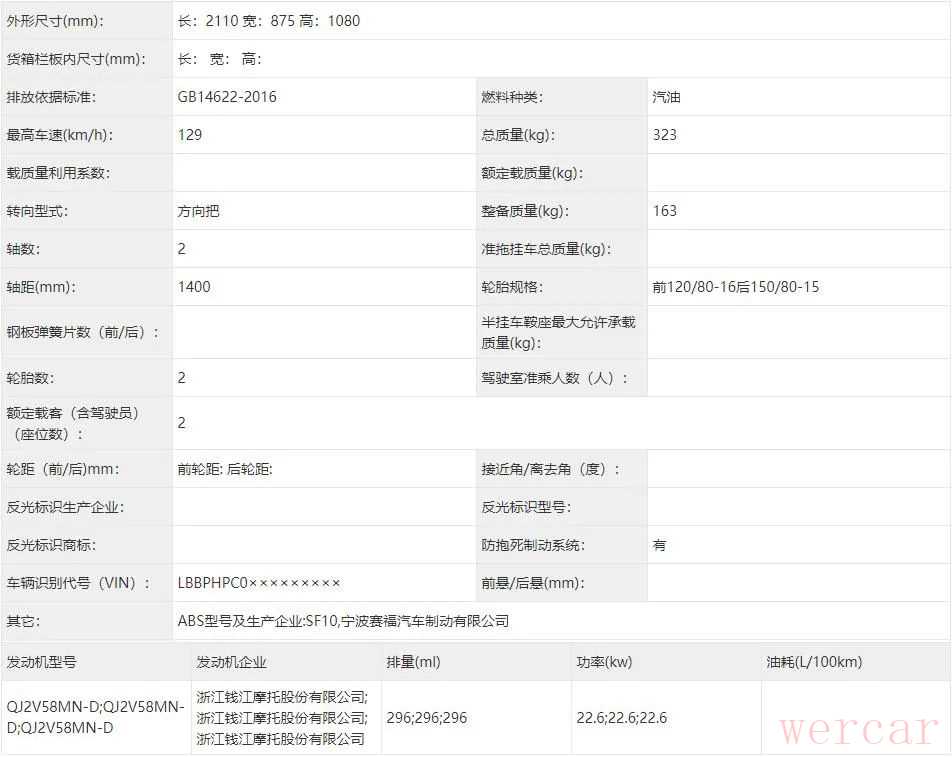Viewport: 952px width, 757px height.
Task: Click the 轮胎规格 label
Action: click(x=512, y=287)
